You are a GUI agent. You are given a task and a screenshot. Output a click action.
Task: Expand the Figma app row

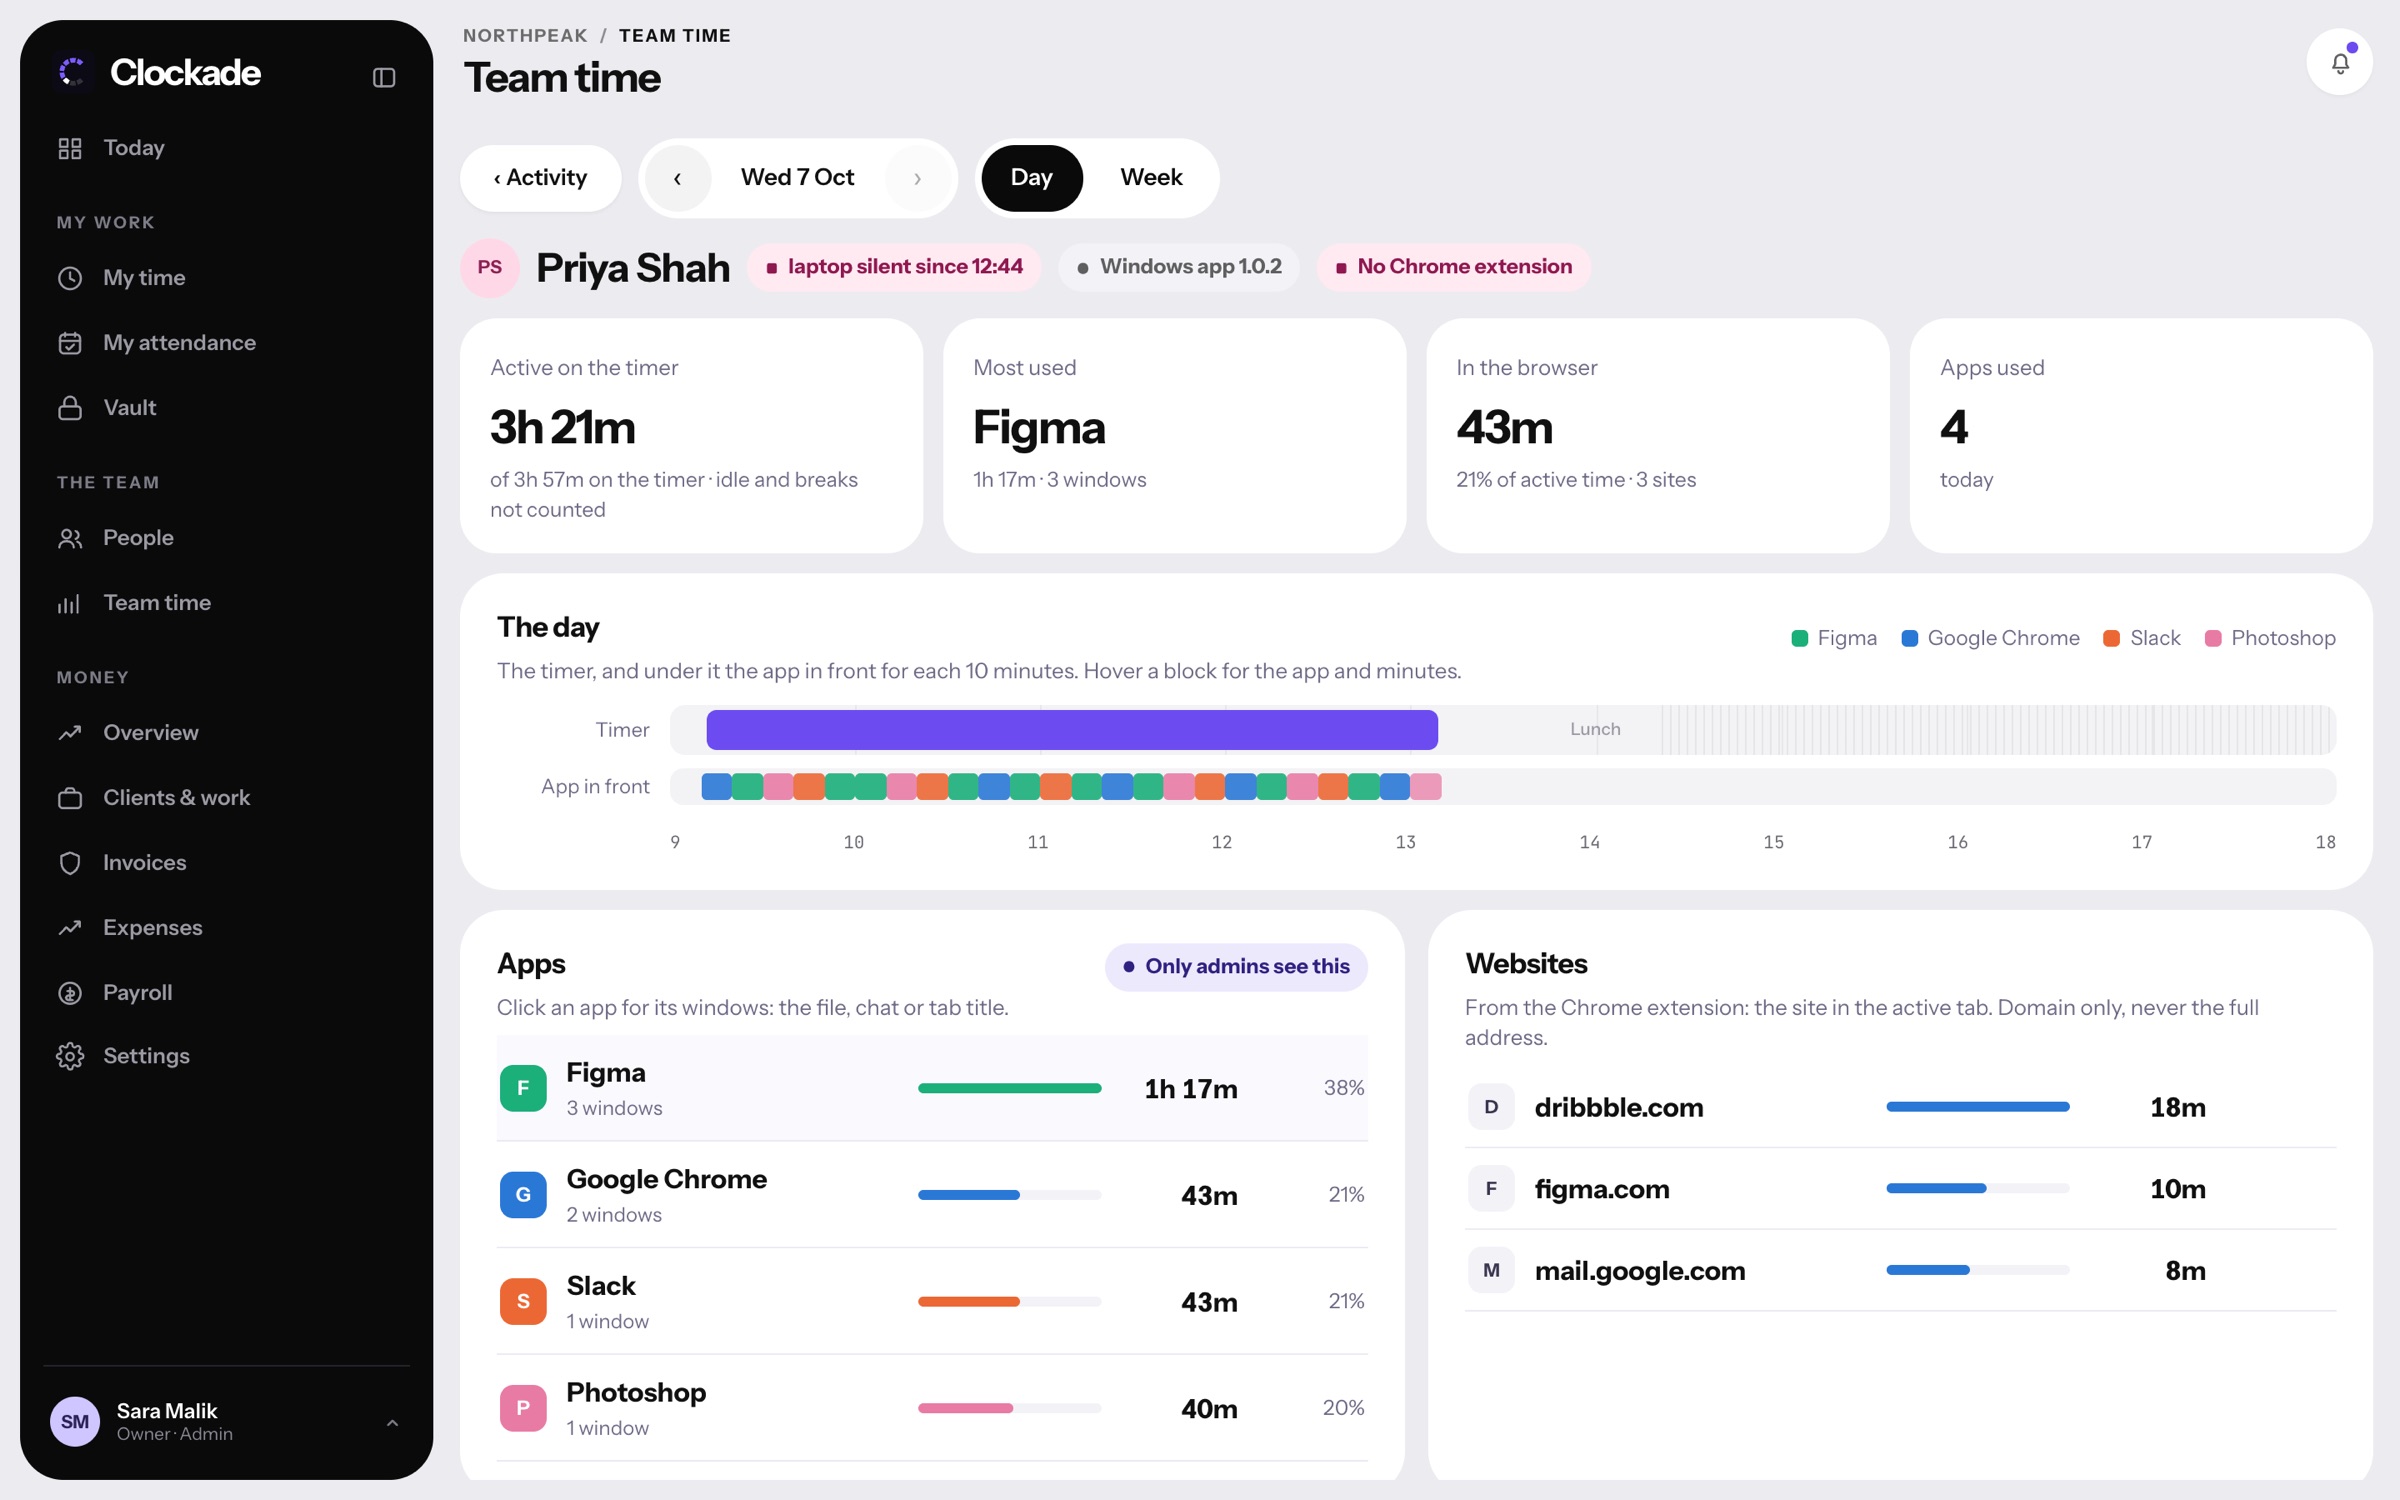pyautogui.click(x=932, y=1088)
